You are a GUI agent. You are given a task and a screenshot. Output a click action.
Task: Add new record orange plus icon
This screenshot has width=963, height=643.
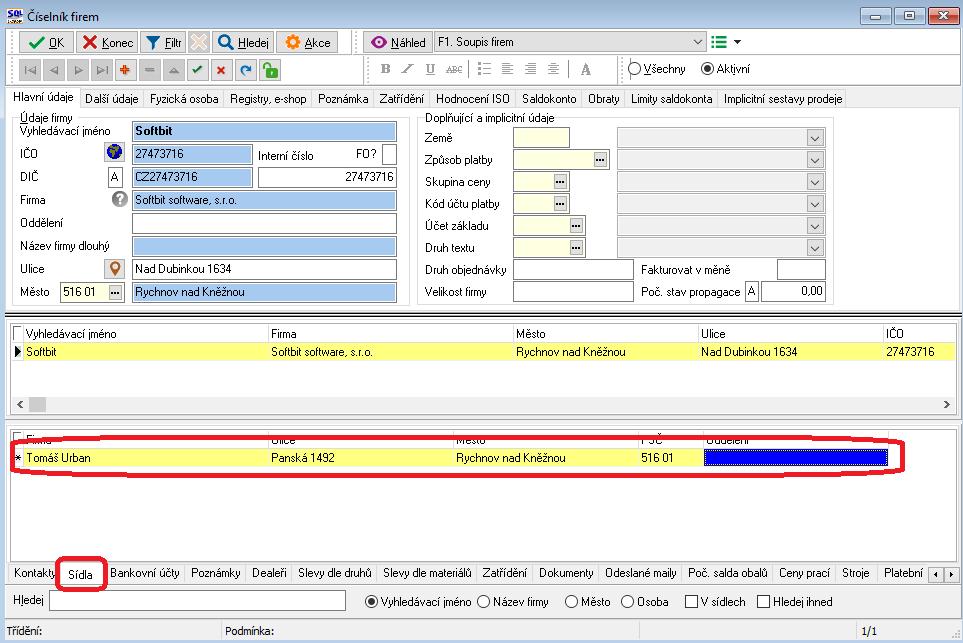(125, 70)
